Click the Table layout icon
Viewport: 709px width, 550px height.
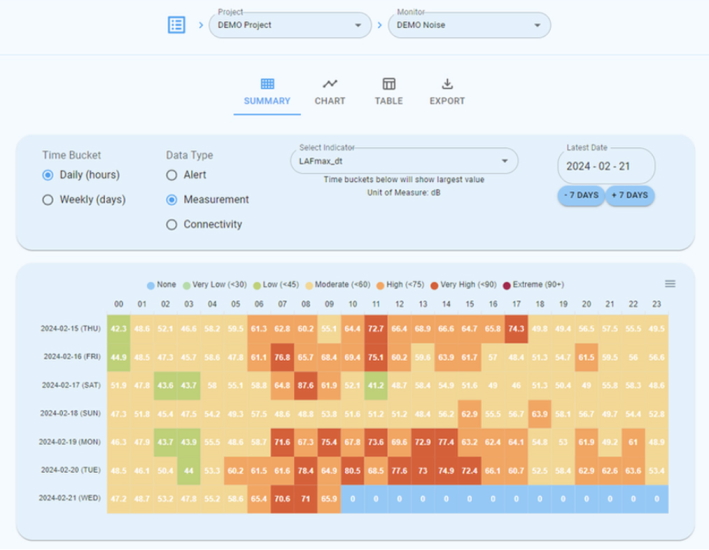pyautogui.click(x=389, y=84)
